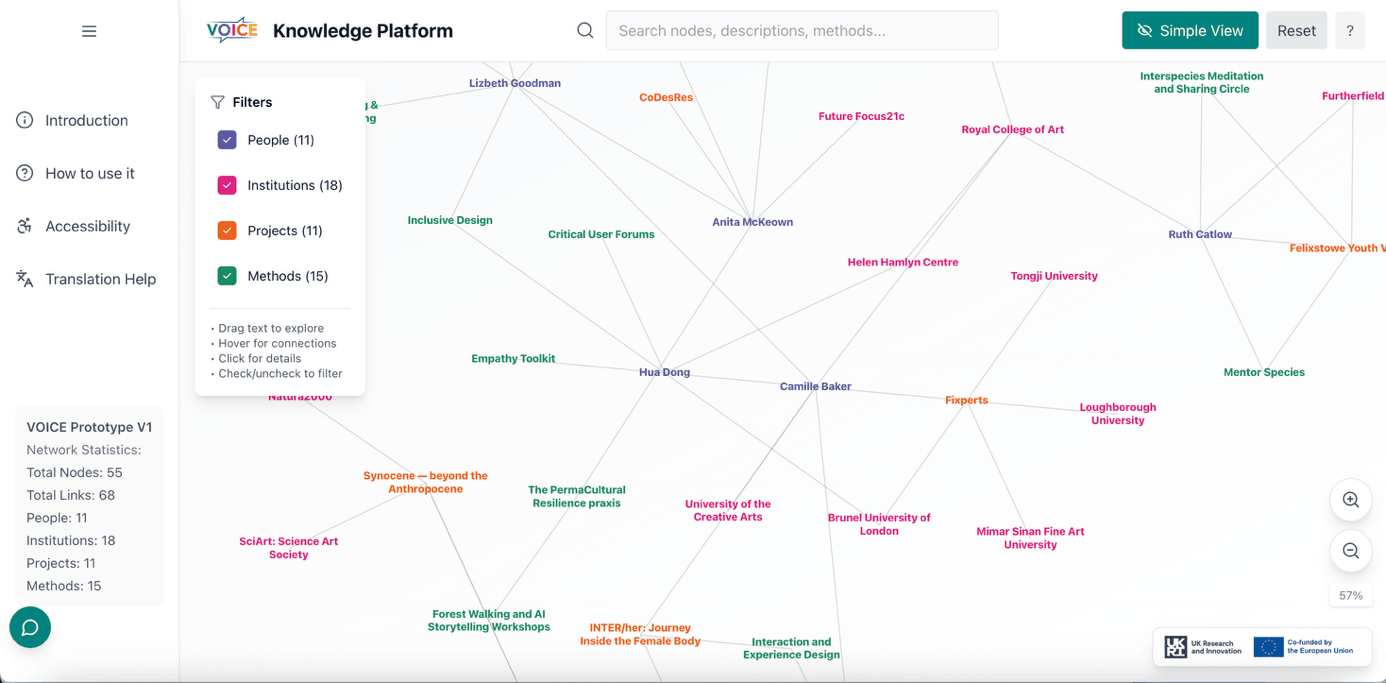Select the Anita McKeown node
This screenshot has width=1386, height=683.
[752, 222]
